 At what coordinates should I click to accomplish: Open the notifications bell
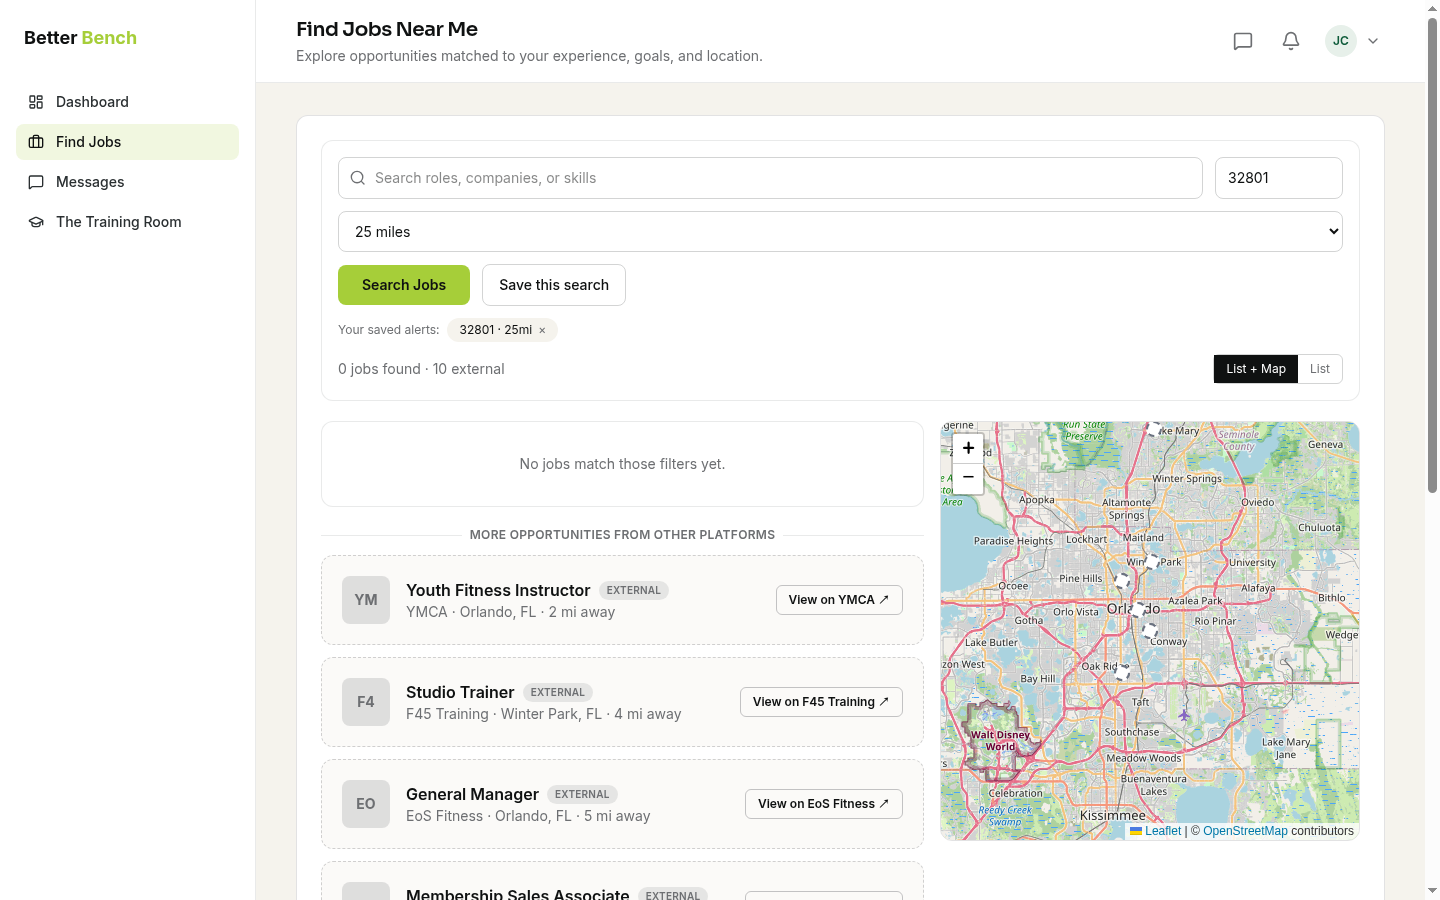click(x=1291, y=41)
